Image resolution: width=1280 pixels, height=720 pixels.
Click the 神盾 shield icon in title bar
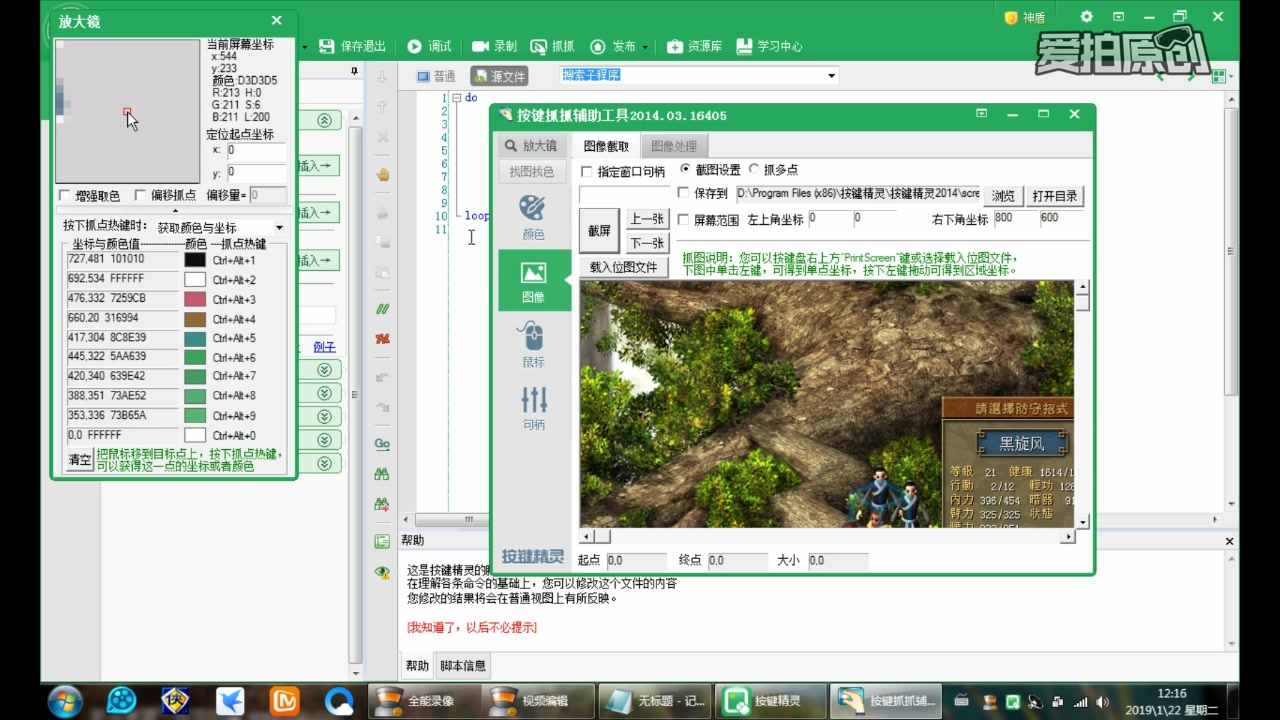tap(1024, 17)
